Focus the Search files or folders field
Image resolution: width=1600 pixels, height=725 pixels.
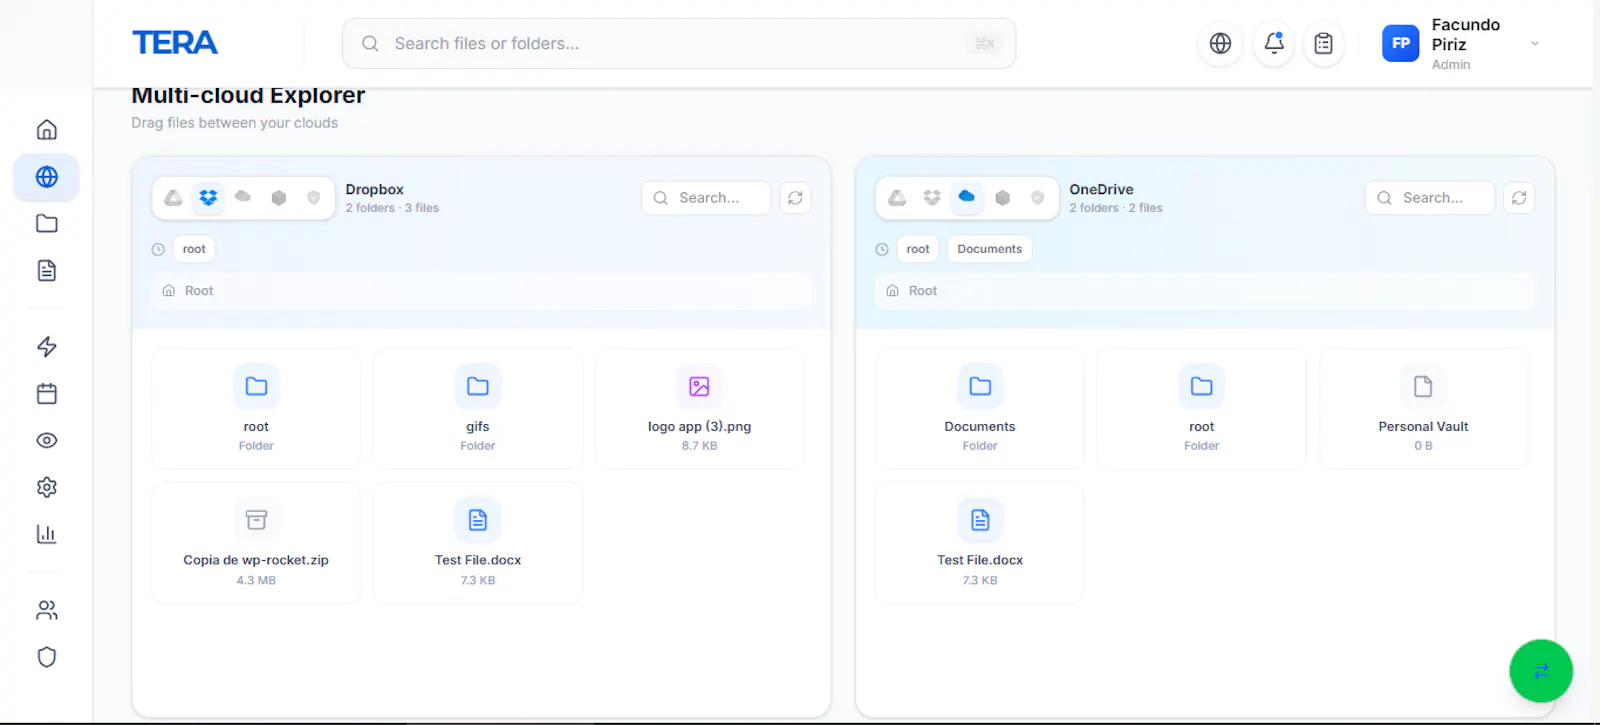tap(679, 44)
